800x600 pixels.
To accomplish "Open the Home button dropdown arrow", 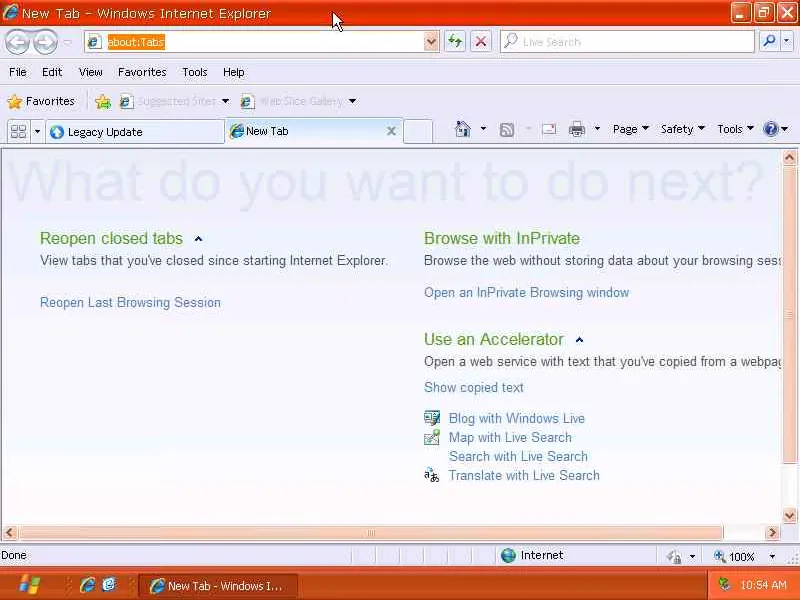I will tap(483, 129).
